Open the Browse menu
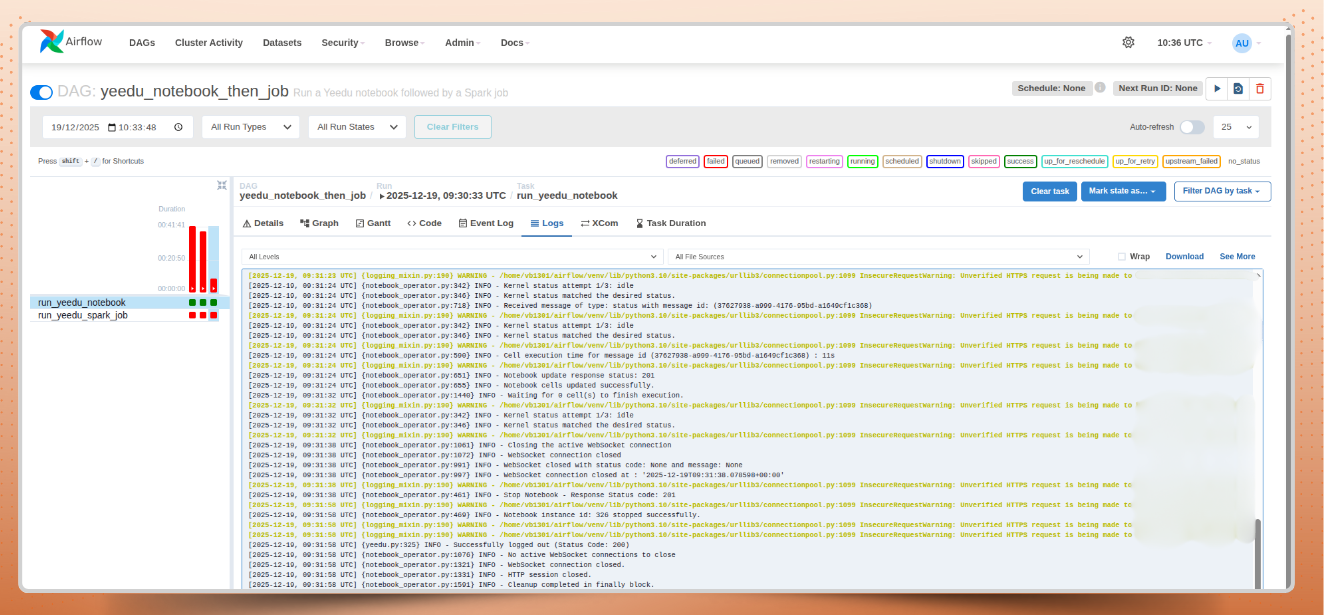 [x=403, y=42]
